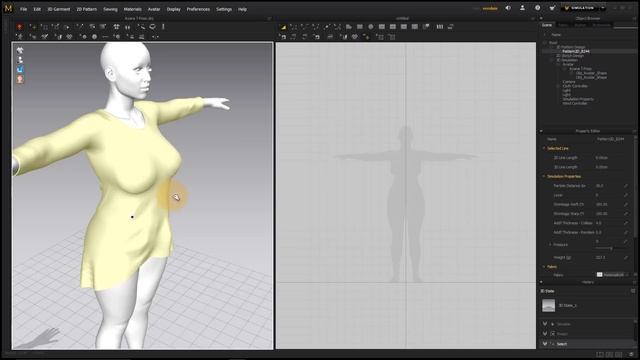Open the Sewing menu
The width and height of the screenshot is (640, 360).
tap(110, 9)
